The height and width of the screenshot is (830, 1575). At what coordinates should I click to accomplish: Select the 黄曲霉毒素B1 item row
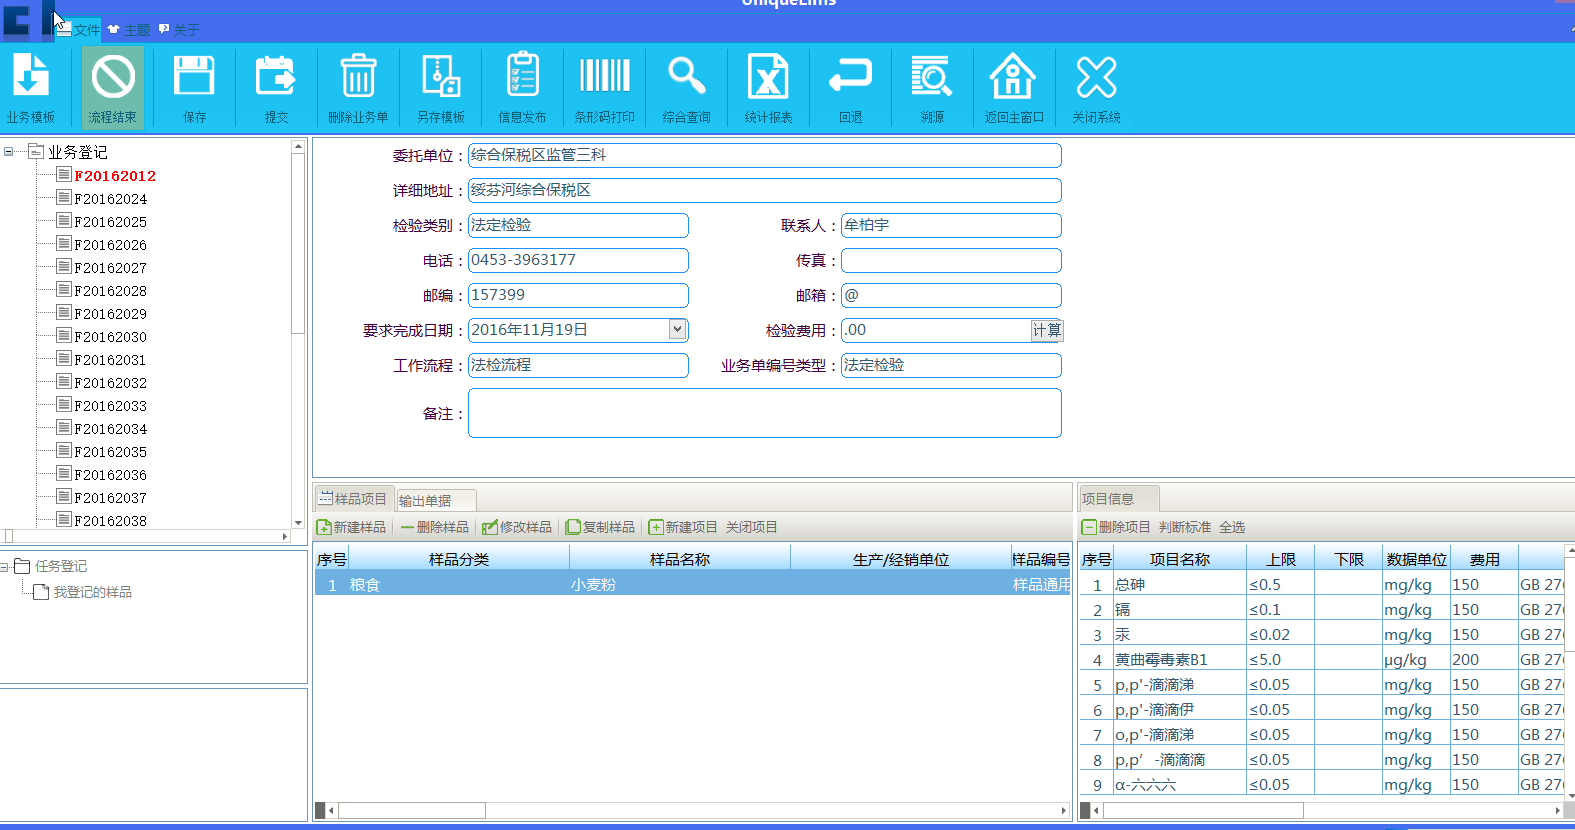pyautogui.click(x=1321, y=659)
